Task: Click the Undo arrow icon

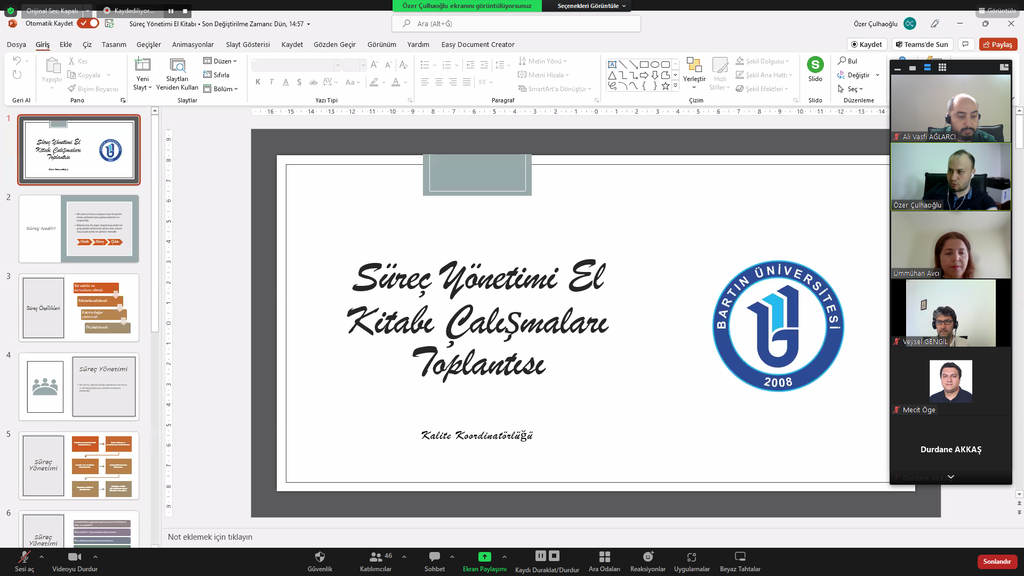Action: [17, 61]
